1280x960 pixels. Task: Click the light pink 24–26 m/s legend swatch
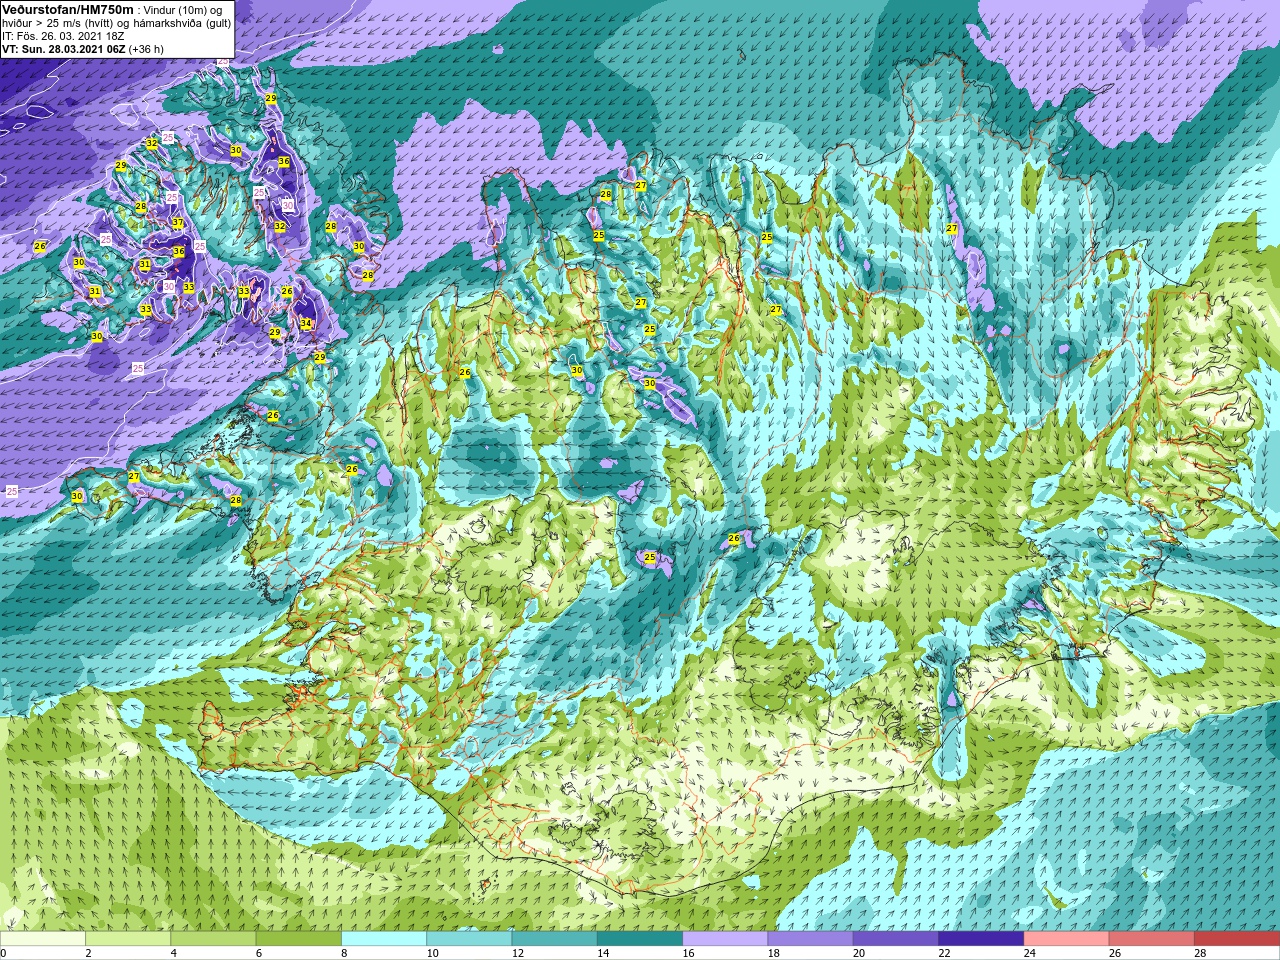click(1066, 939)
